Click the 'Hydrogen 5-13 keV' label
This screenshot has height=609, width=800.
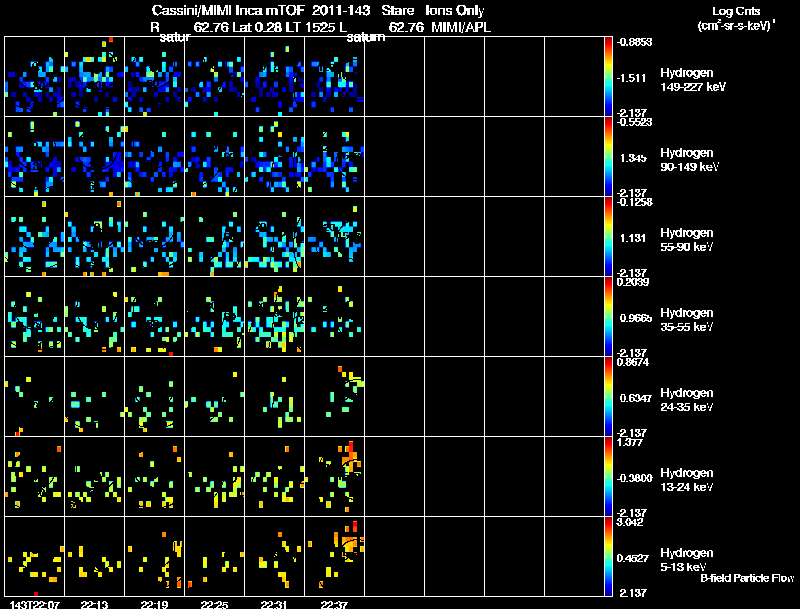(687, 560)
